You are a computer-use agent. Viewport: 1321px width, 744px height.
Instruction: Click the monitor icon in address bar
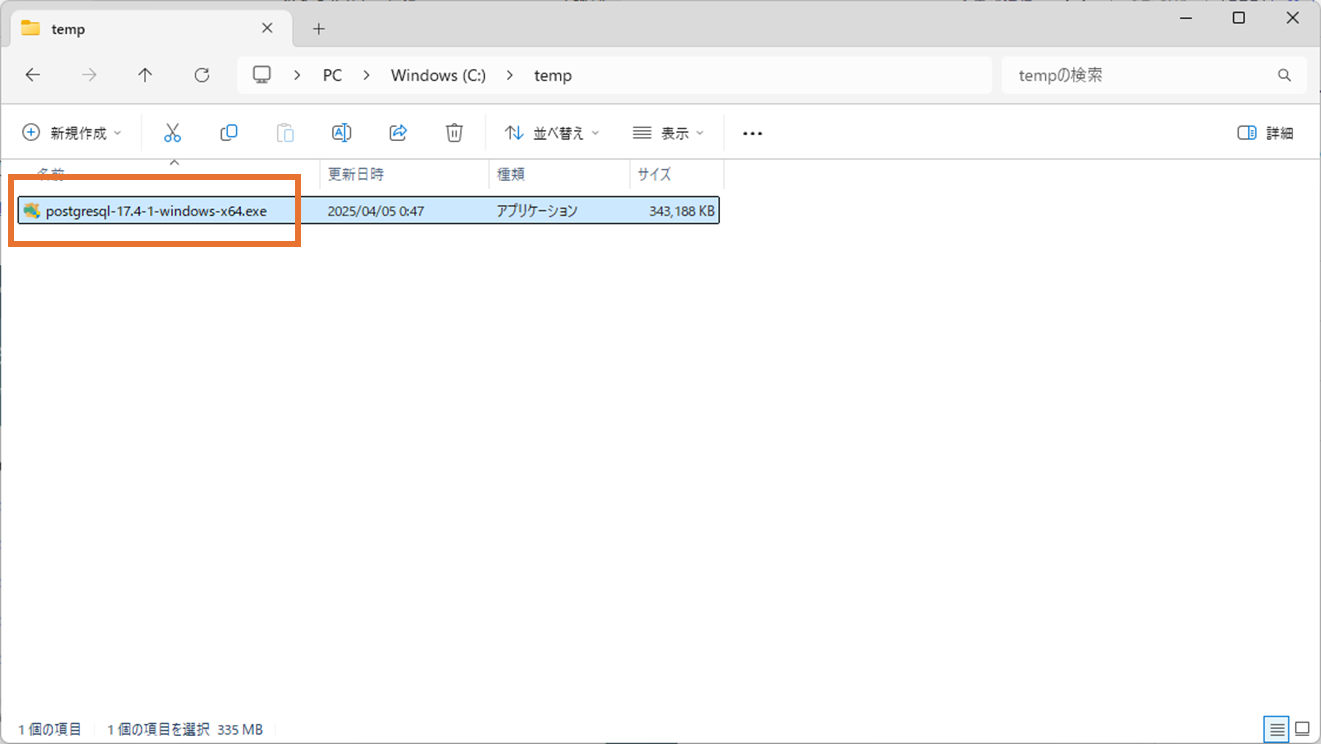coord(262,75)
